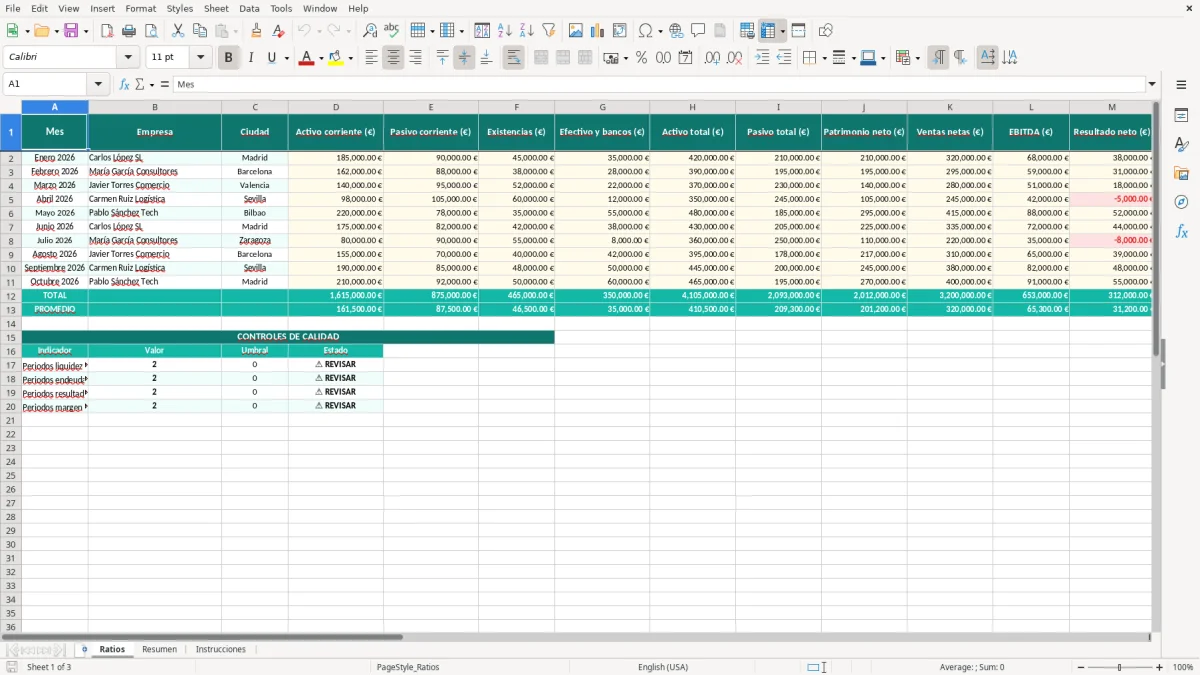Open Freeze Rows and Columns dropdown arrow
Image resolution: width=1200 pixels, height=675 pixels.
[x=782, y=31]
